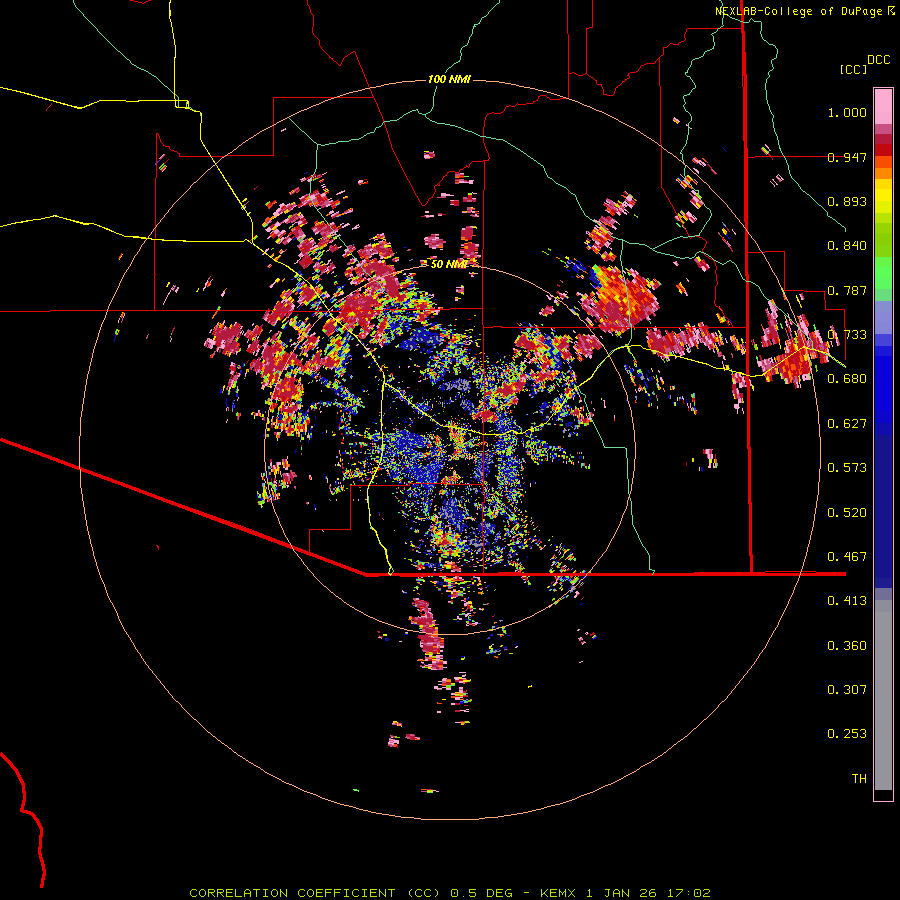Click the 0.787 scale value

click(x=847, y=290)
